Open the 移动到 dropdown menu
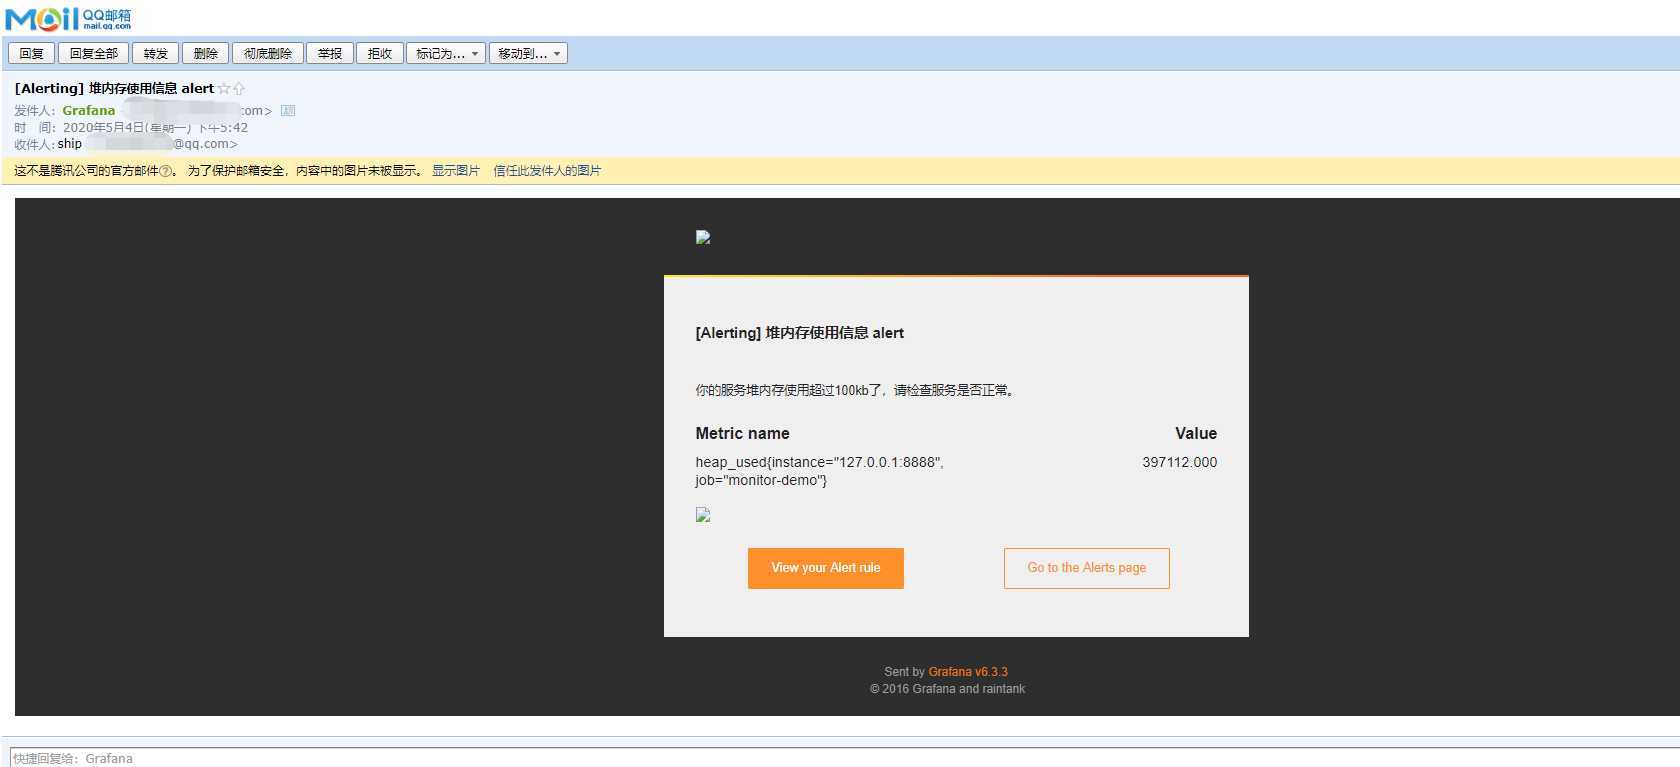Viewport: 1680px width, 767px height. tap(528, 54)
